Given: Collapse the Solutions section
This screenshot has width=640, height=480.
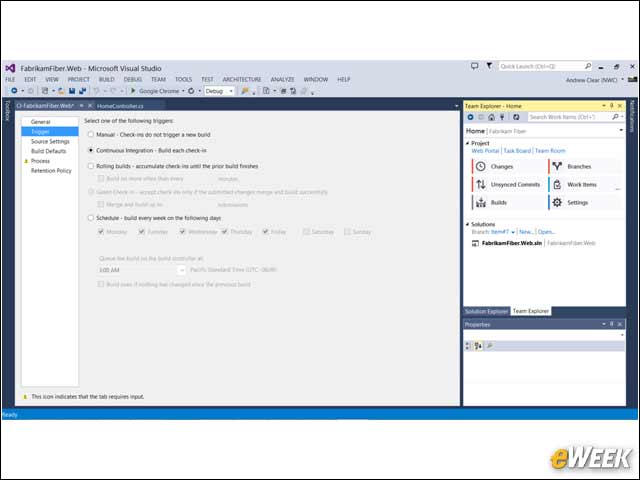Looking at the screenshot, I should [x=468, y=224].
